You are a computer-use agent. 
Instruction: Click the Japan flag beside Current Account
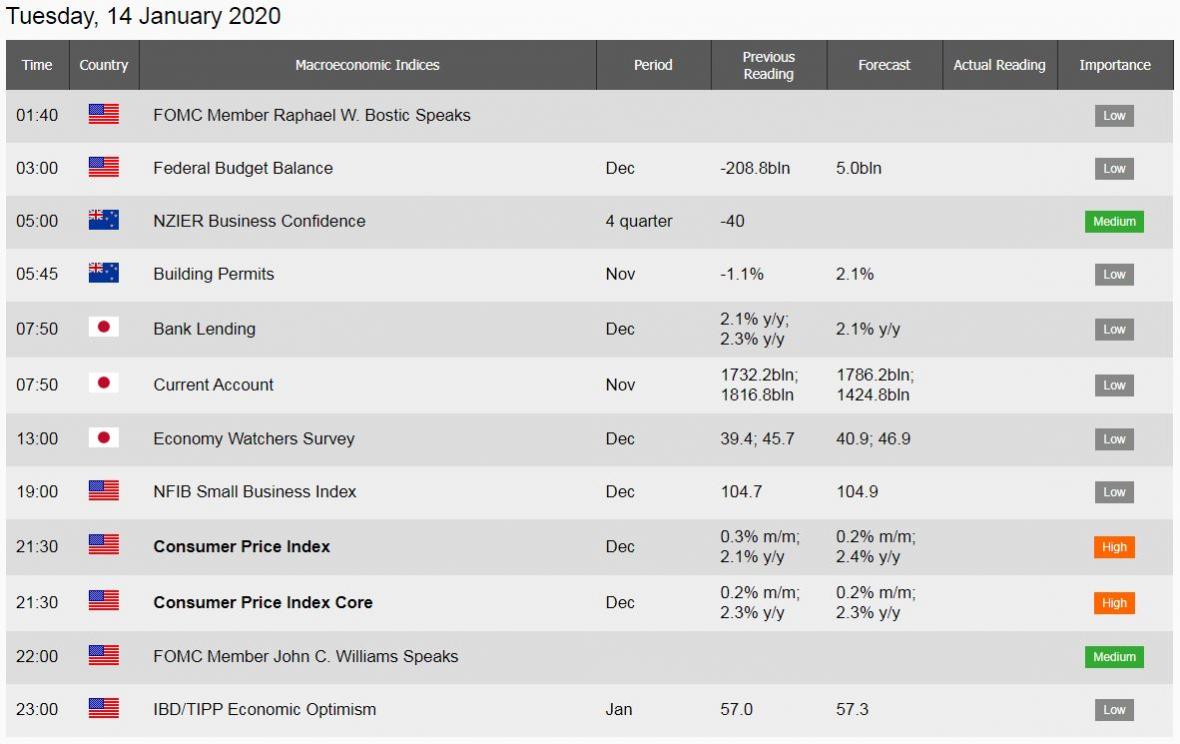103,384
